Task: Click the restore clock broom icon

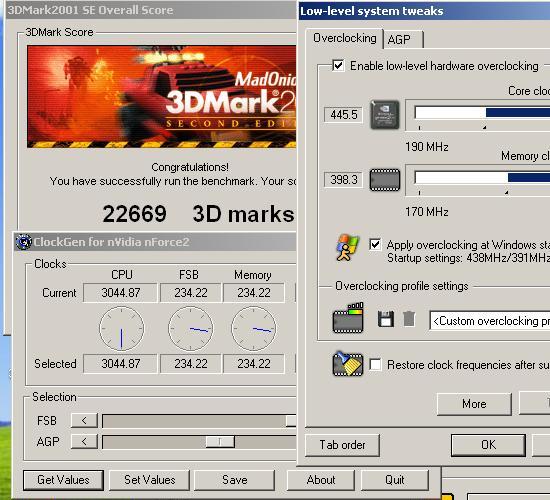Action: pyautogui.click(x=348, y=364)
